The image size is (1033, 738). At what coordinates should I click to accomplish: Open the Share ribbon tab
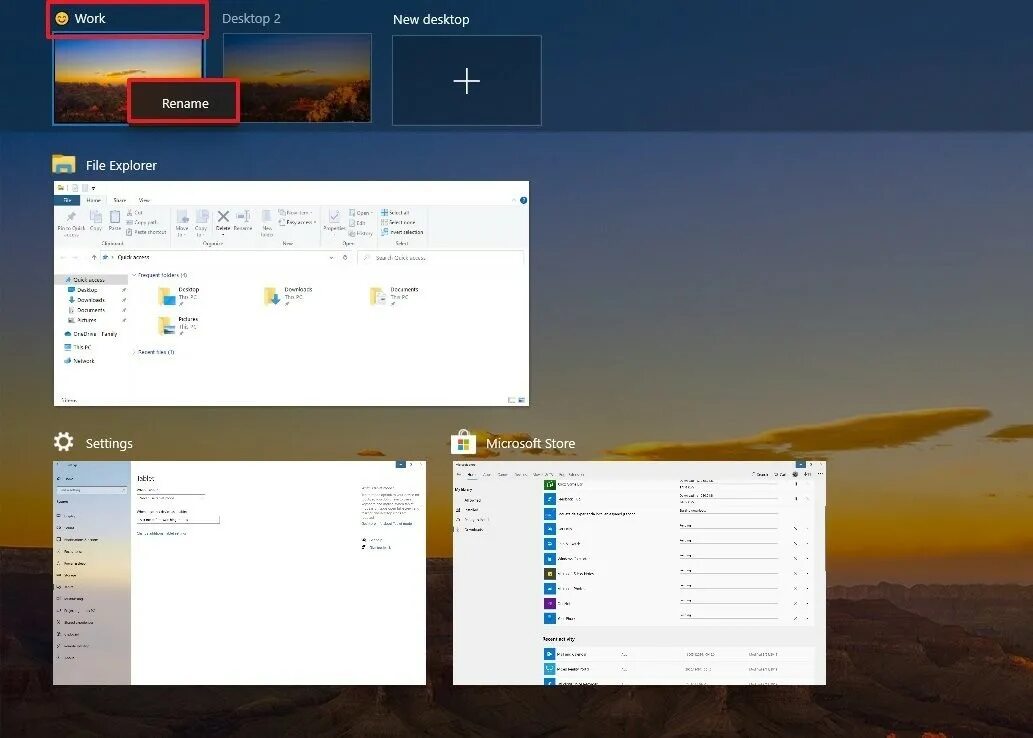119,201
